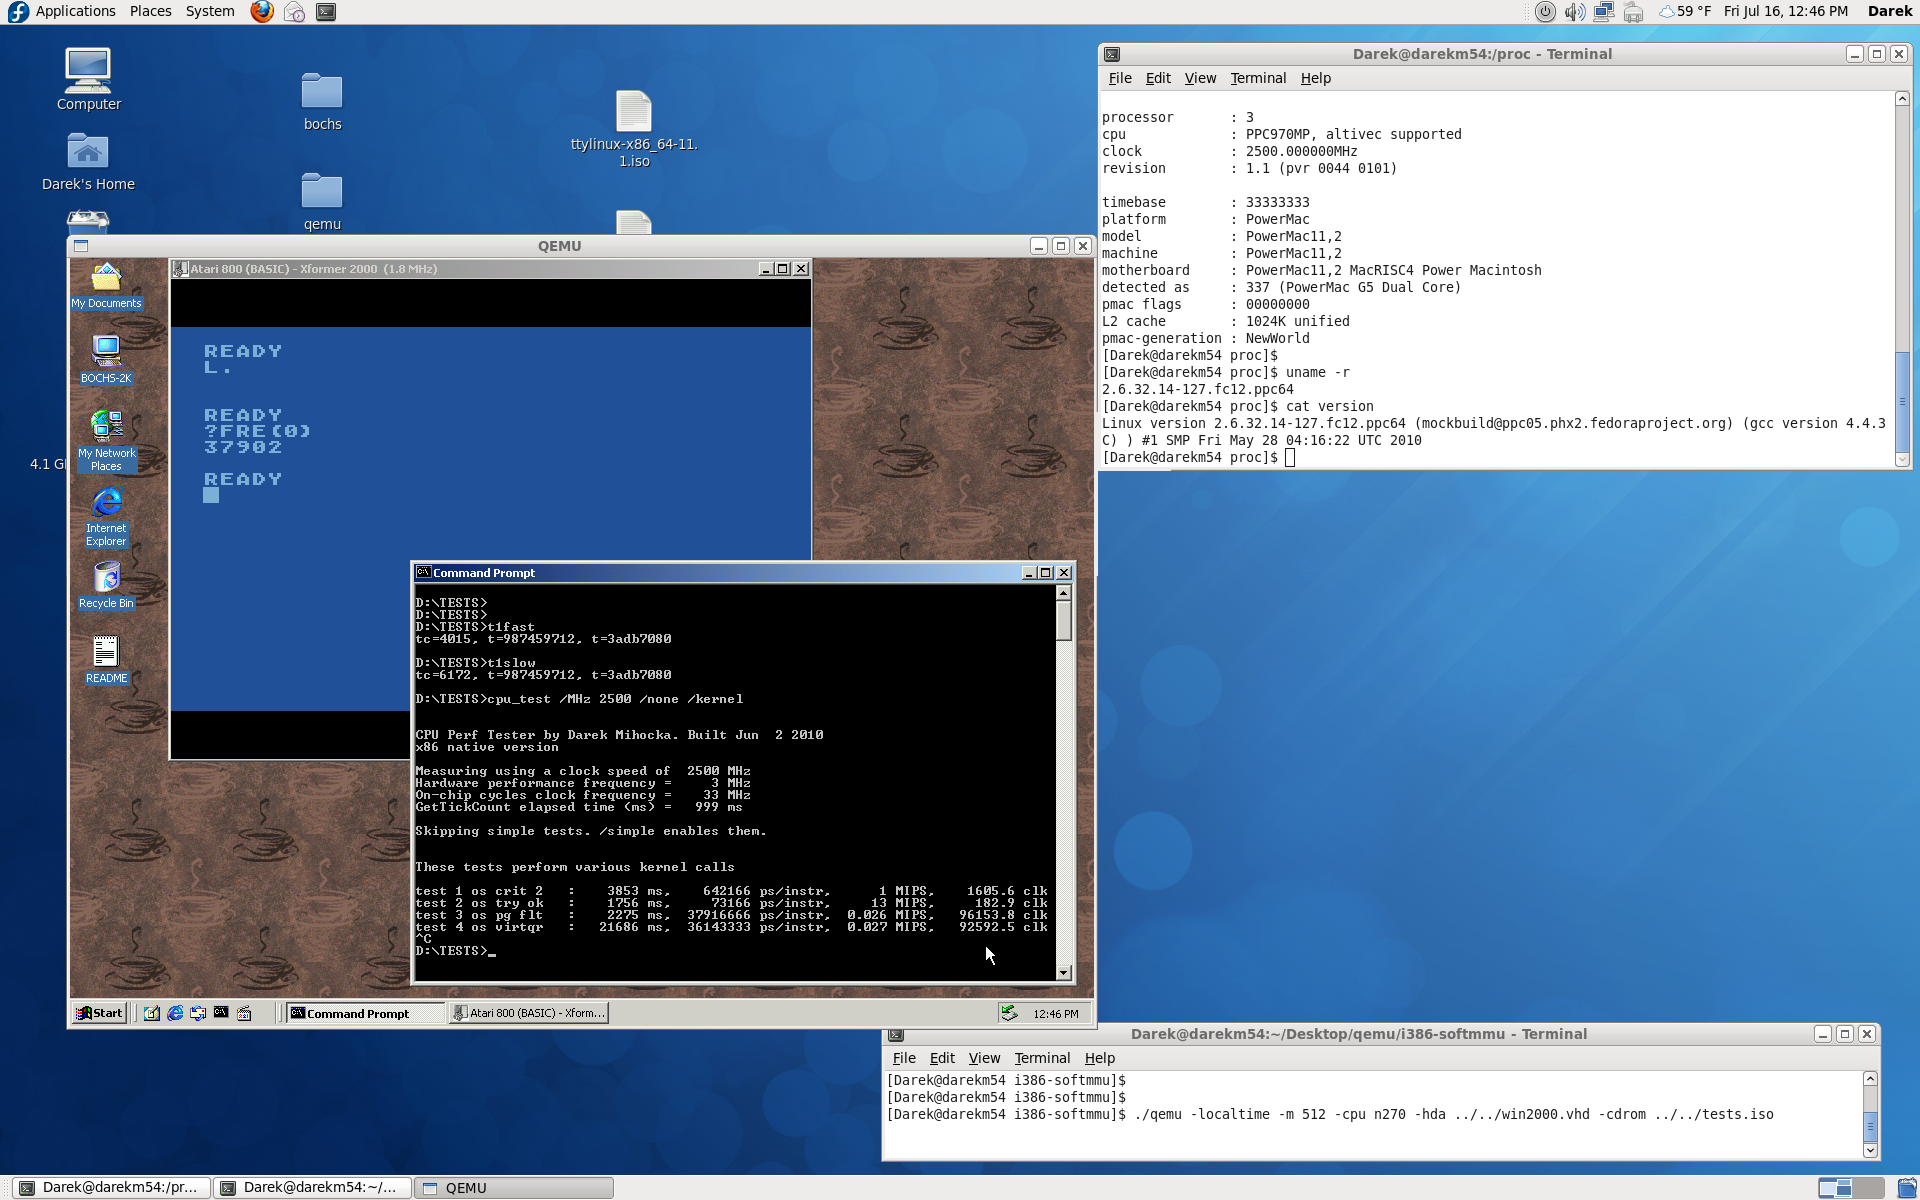The image size is (1920, 1200).
Task: Open the weather applet showing 59 °F
Action: pos(1685,12)
